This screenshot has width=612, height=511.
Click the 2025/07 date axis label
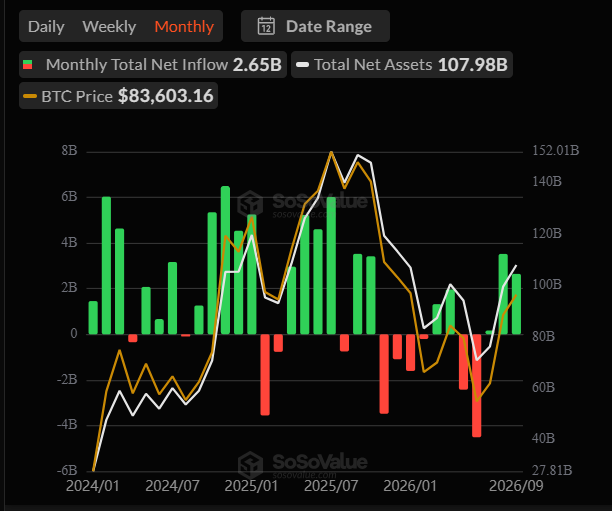click(331, 486)
